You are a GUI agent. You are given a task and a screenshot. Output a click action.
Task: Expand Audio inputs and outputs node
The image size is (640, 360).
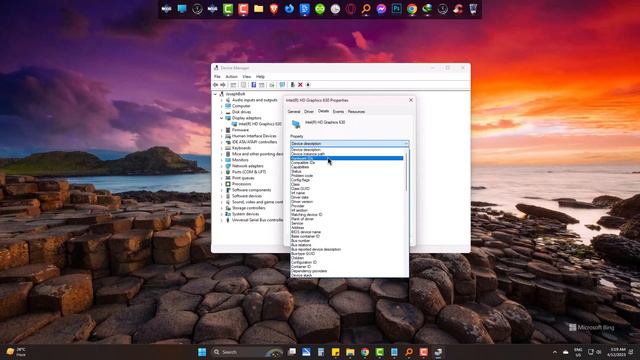222,100
